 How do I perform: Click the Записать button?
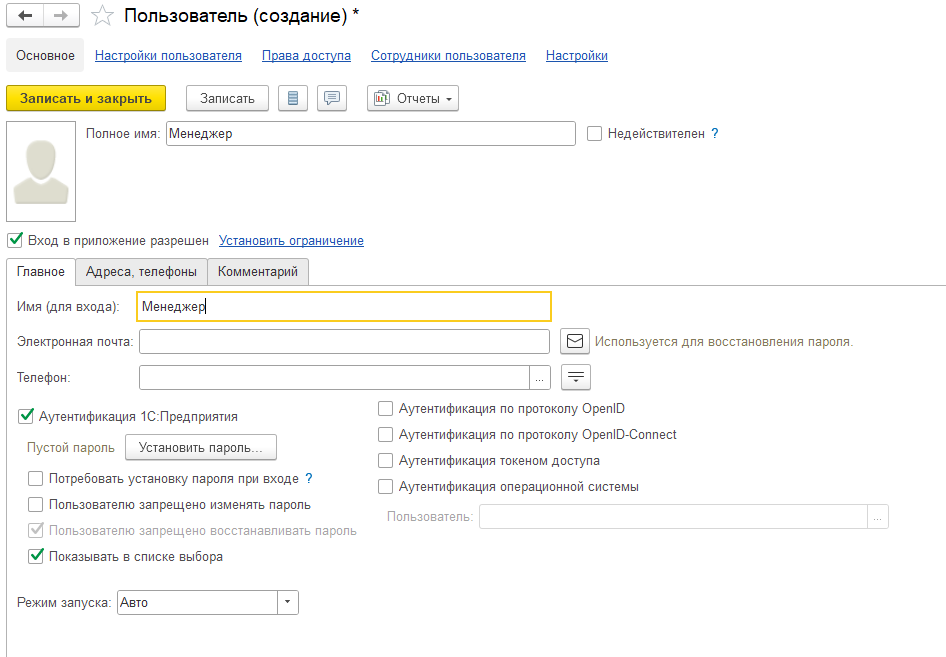(227, 98)
